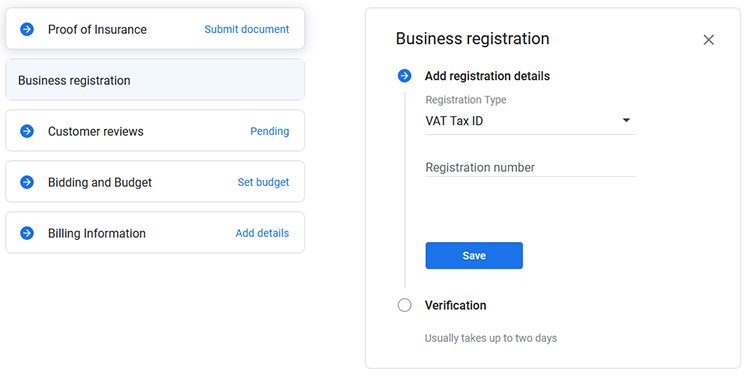
Task: Click the Set budget link
Action: [264, 182]
